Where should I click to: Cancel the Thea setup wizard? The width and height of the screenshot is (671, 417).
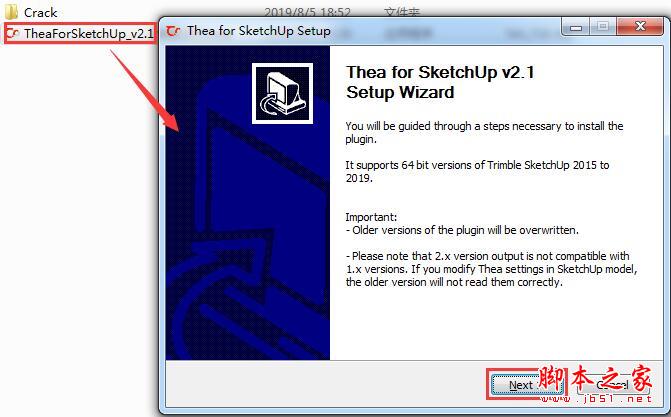613,385
